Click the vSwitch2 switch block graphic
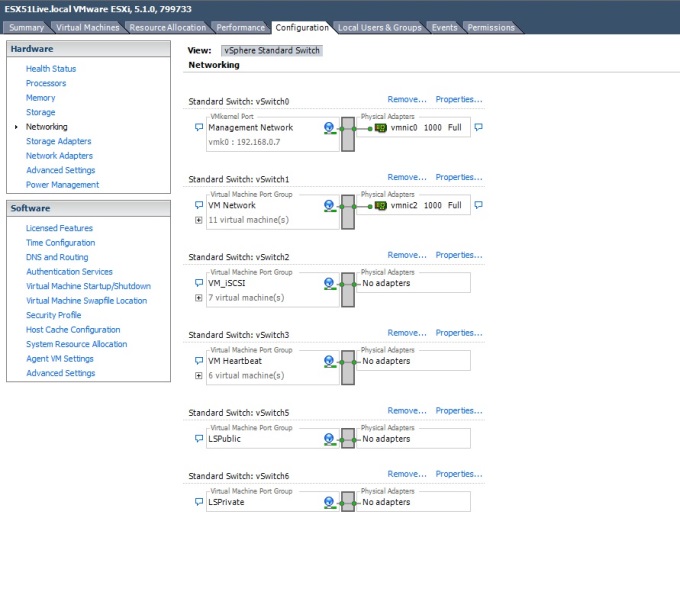 pos(348,290)
